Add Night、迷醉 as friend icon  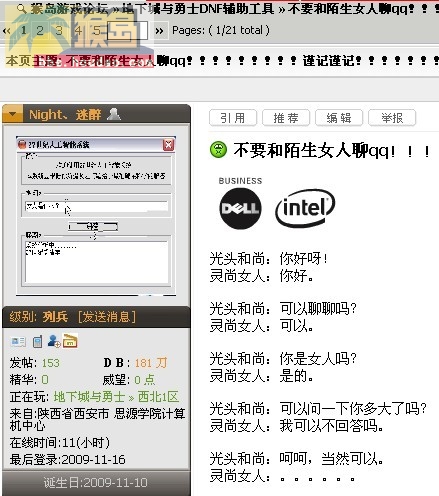[x=54, y=341]
